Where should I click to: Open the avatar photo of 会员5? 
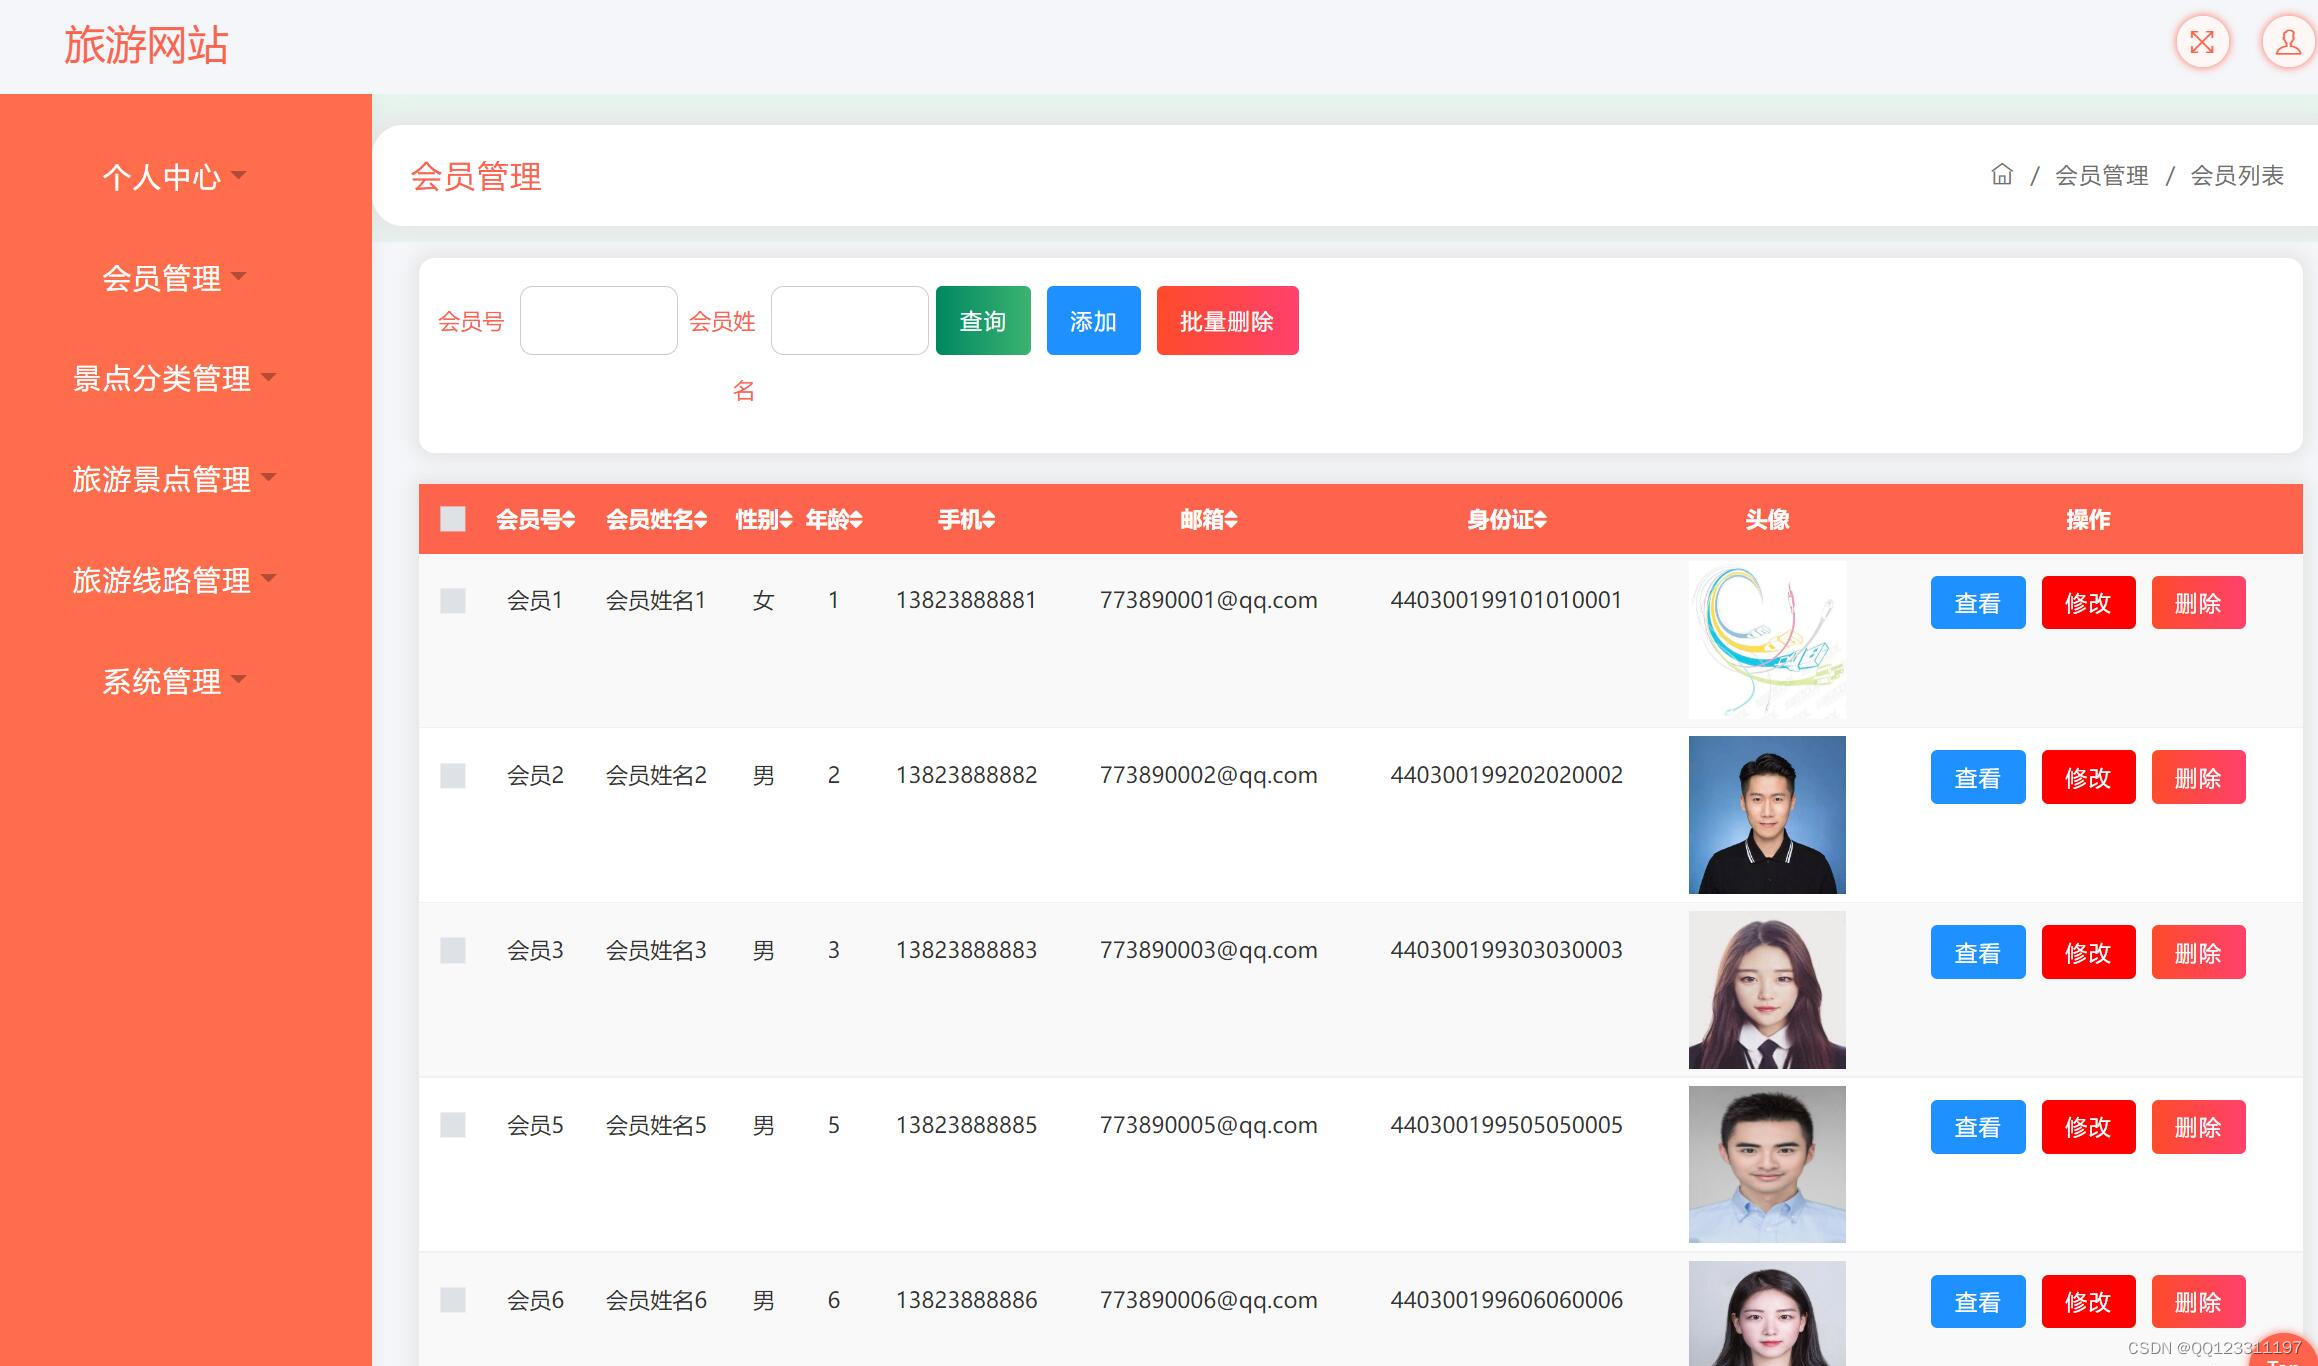pyautogui.click(x=1767, y=1165)
